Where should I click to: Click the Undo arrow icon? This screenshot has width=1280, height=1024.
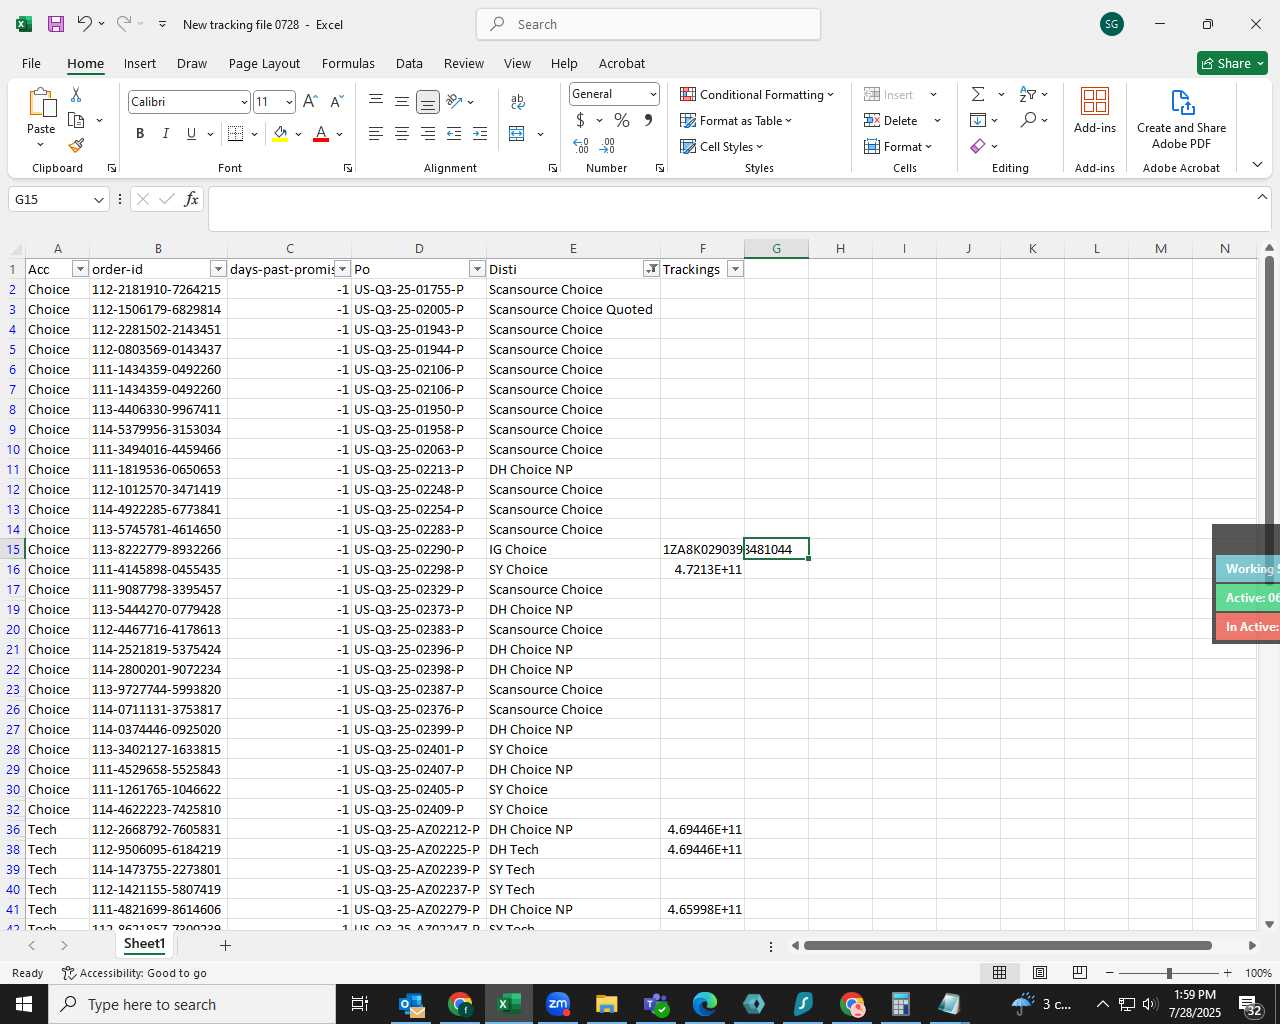[x=85, y=24]
